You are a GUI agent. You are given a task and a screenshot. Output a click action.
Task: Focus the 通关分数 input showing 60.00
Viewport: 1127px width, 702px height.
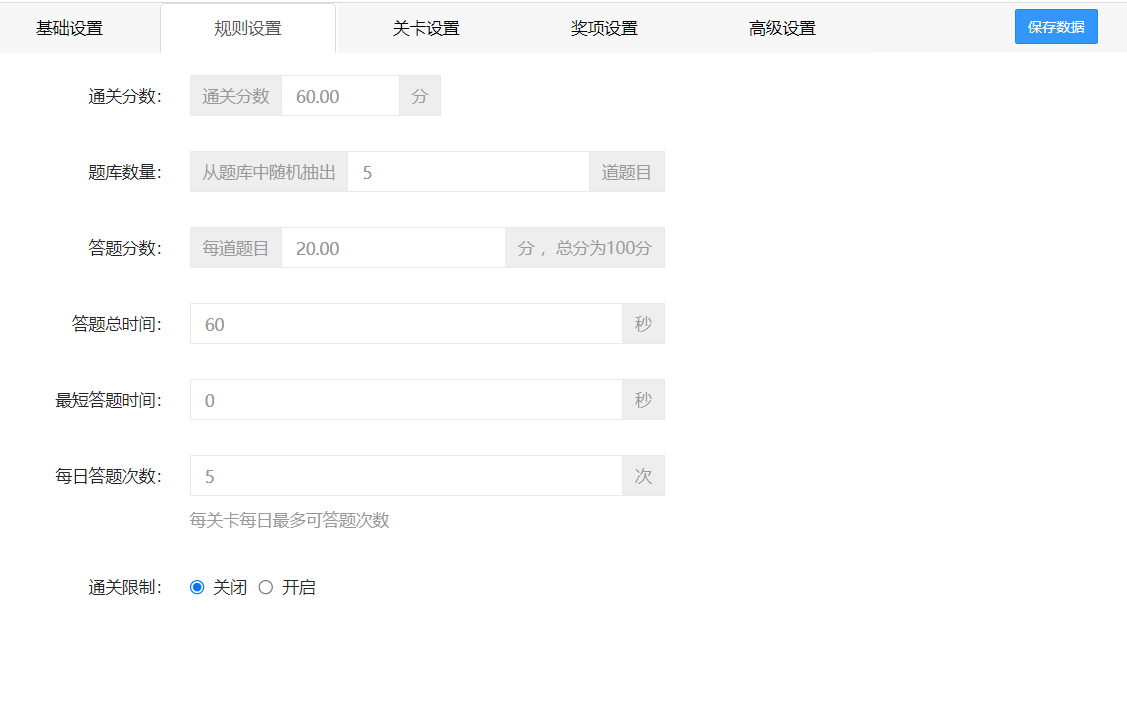pyautogui.click(x=341, y=96)
